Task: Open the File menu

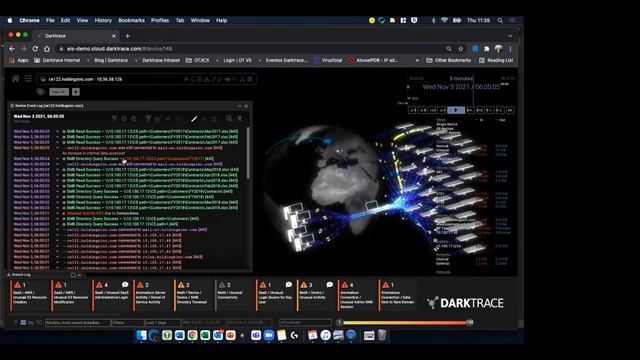Action: [x=50, y=20]
